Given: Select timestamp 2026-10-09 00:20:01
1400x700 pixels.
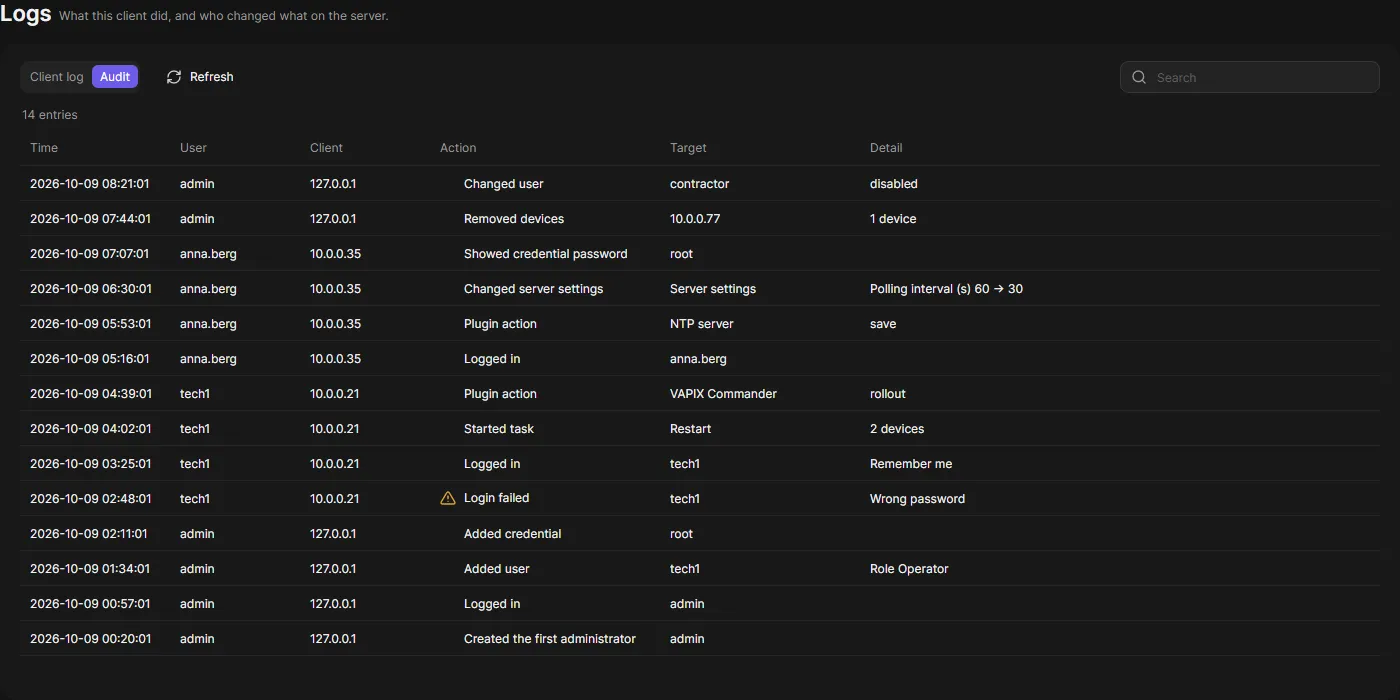Looking at the screenshot, I should pos(91,639).
